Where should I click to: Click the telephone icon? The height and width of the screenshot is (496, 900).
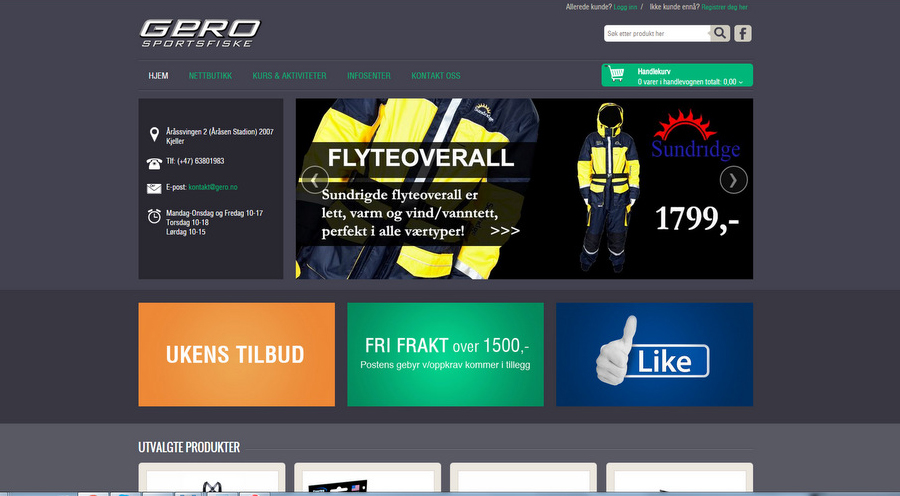click(154, 164)
